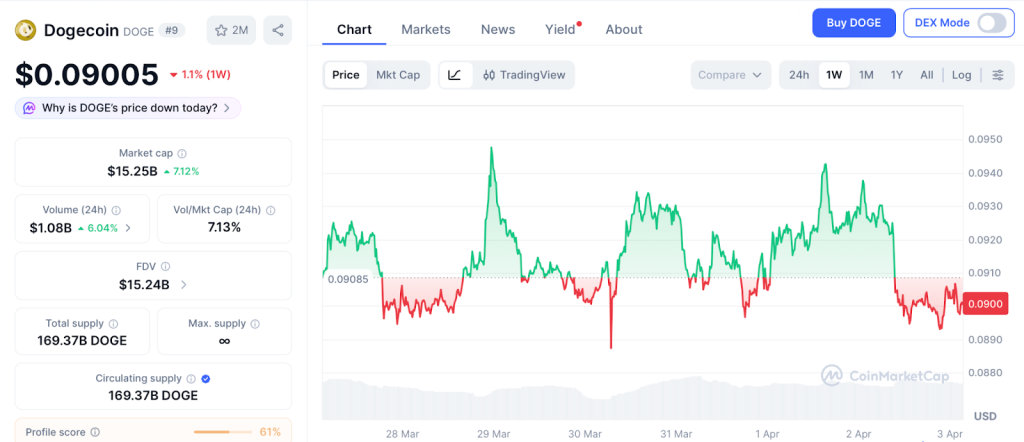The width and height of the screenshot is (1024, 442).
Task: Toggle the Log scale option
Action: [961, 75]
